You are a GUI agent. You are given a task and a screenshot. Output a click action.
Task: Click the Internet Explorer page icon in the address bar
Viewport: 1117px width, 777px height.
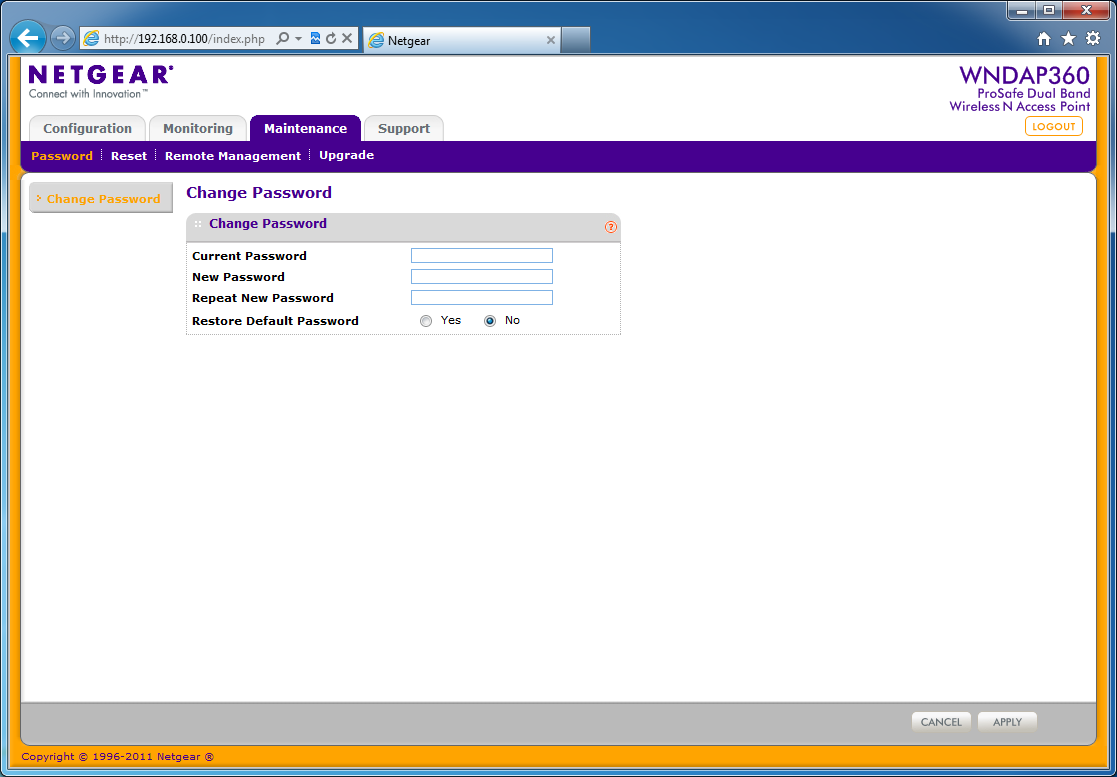[x=91, y=38]
